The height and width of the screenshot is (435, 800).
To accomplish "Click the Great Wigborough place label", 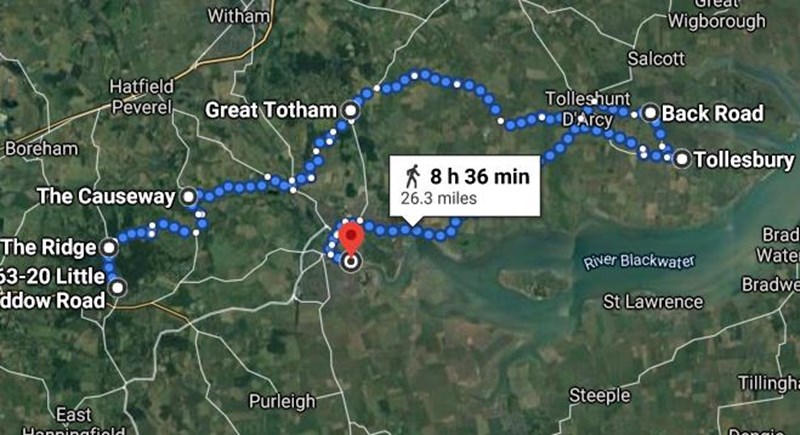I will coord(717,14).
